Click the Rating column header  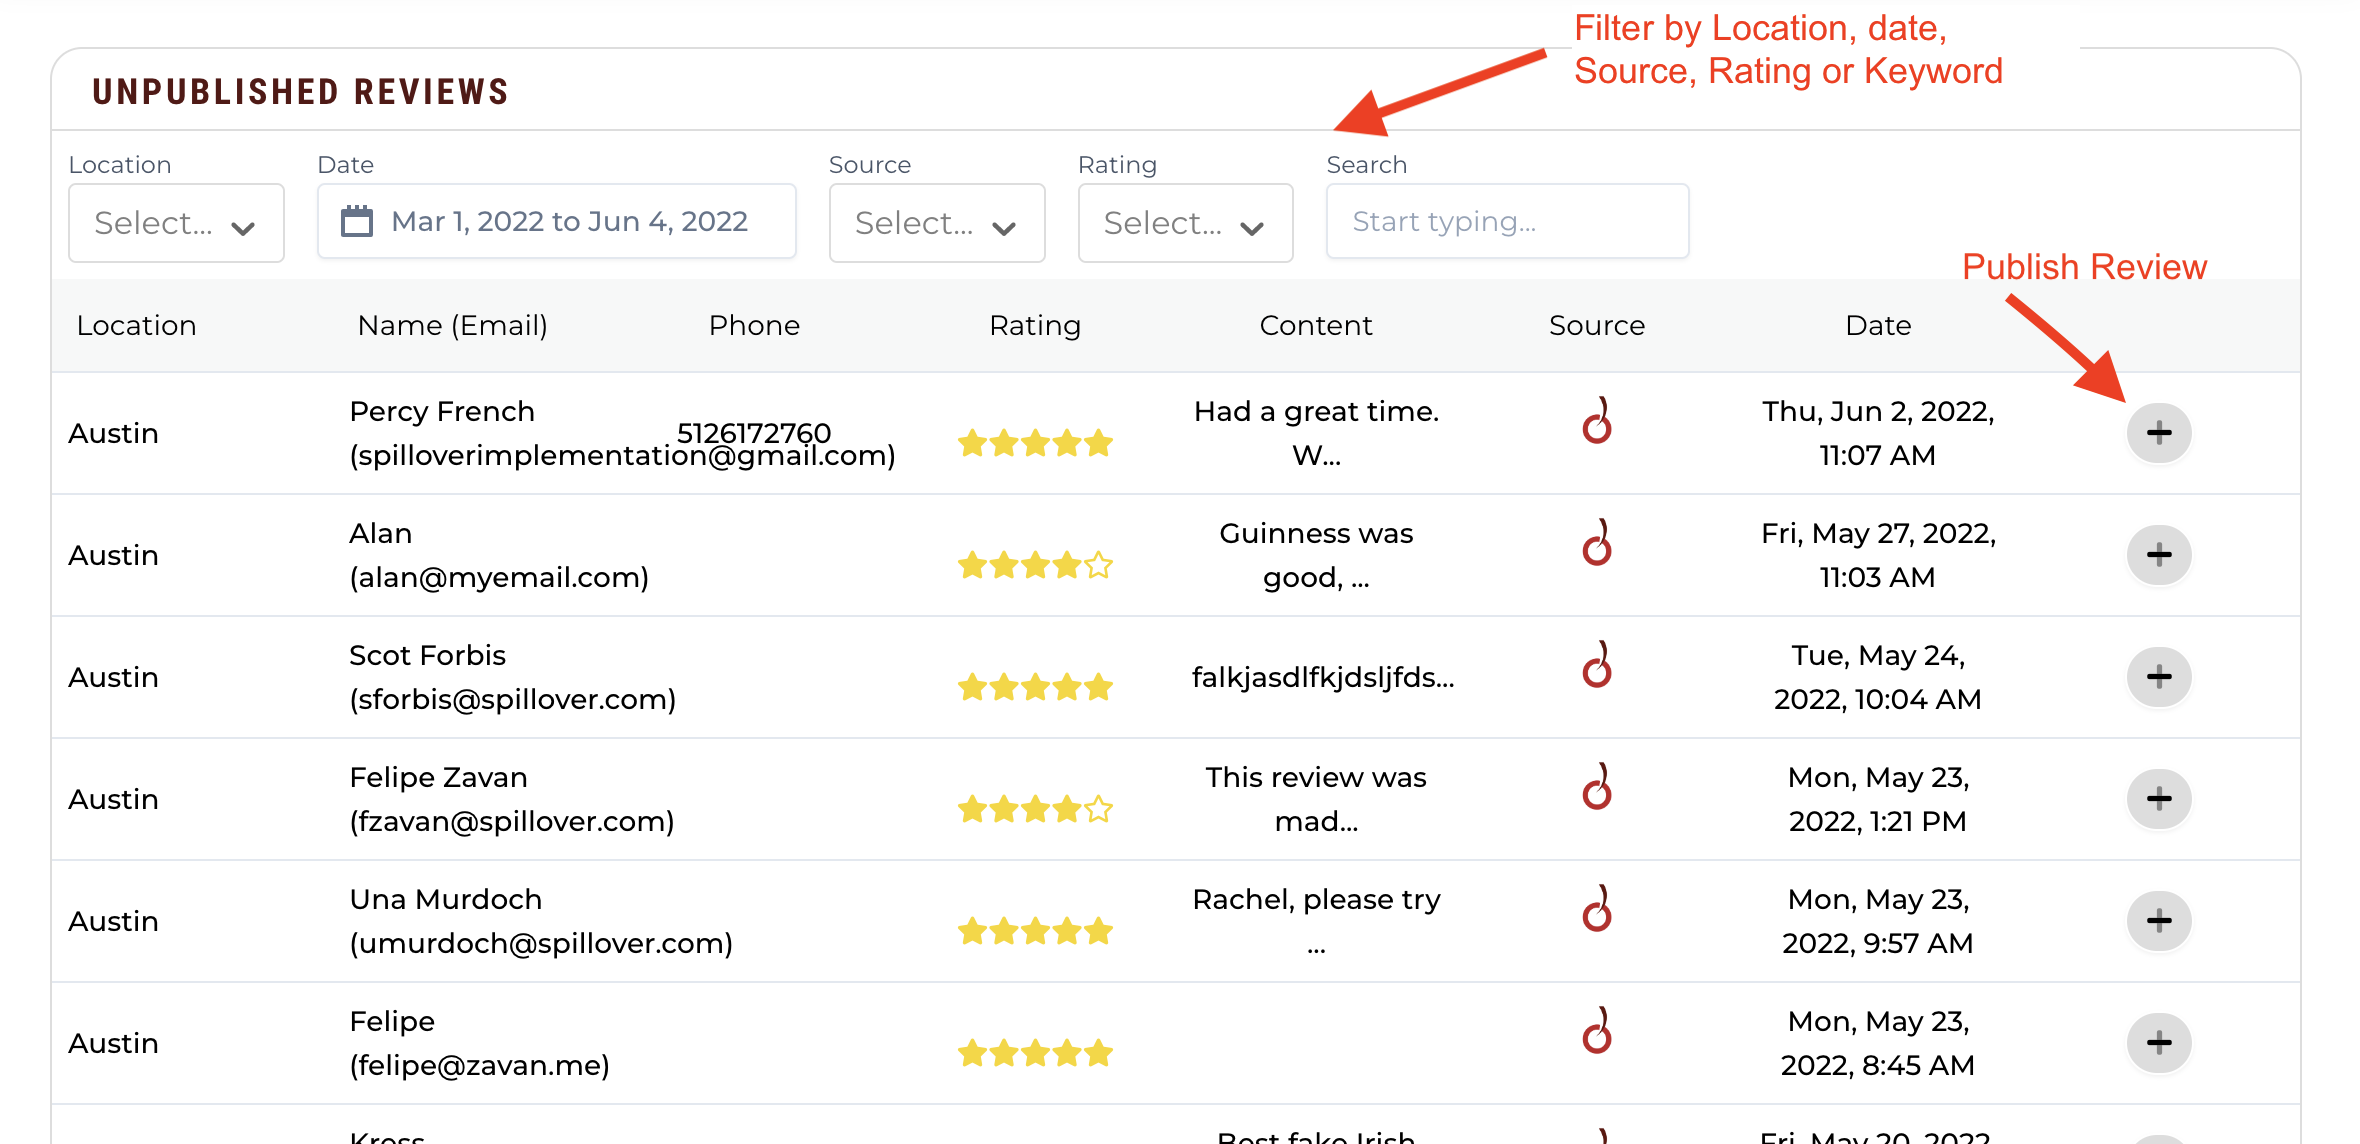pyautogui.click(x=1035, y=325)
